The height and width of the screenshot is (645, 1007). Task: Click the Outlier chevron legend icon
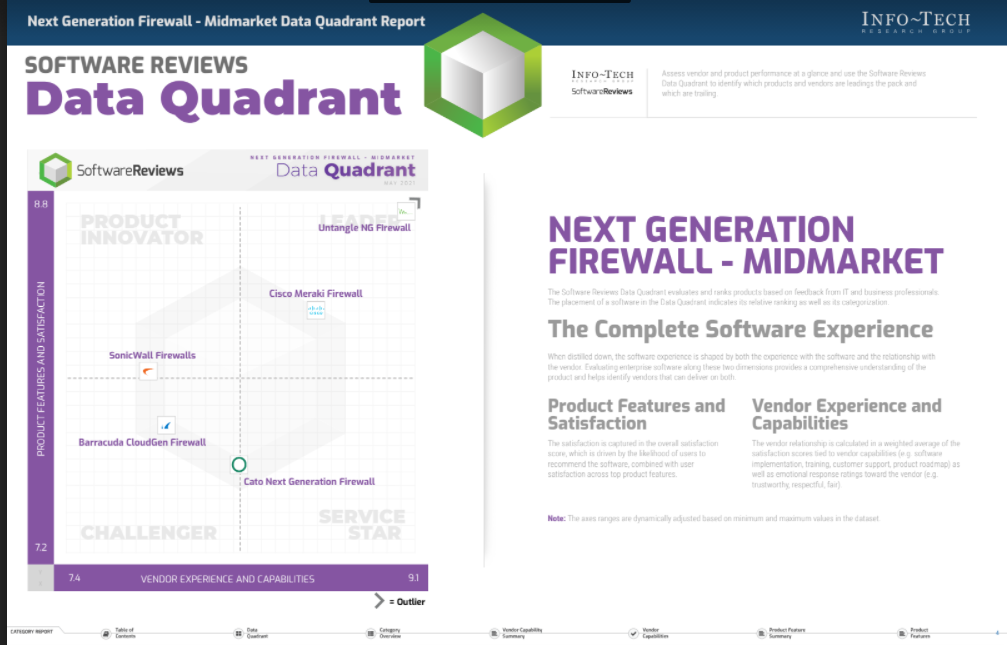[379, 601]
